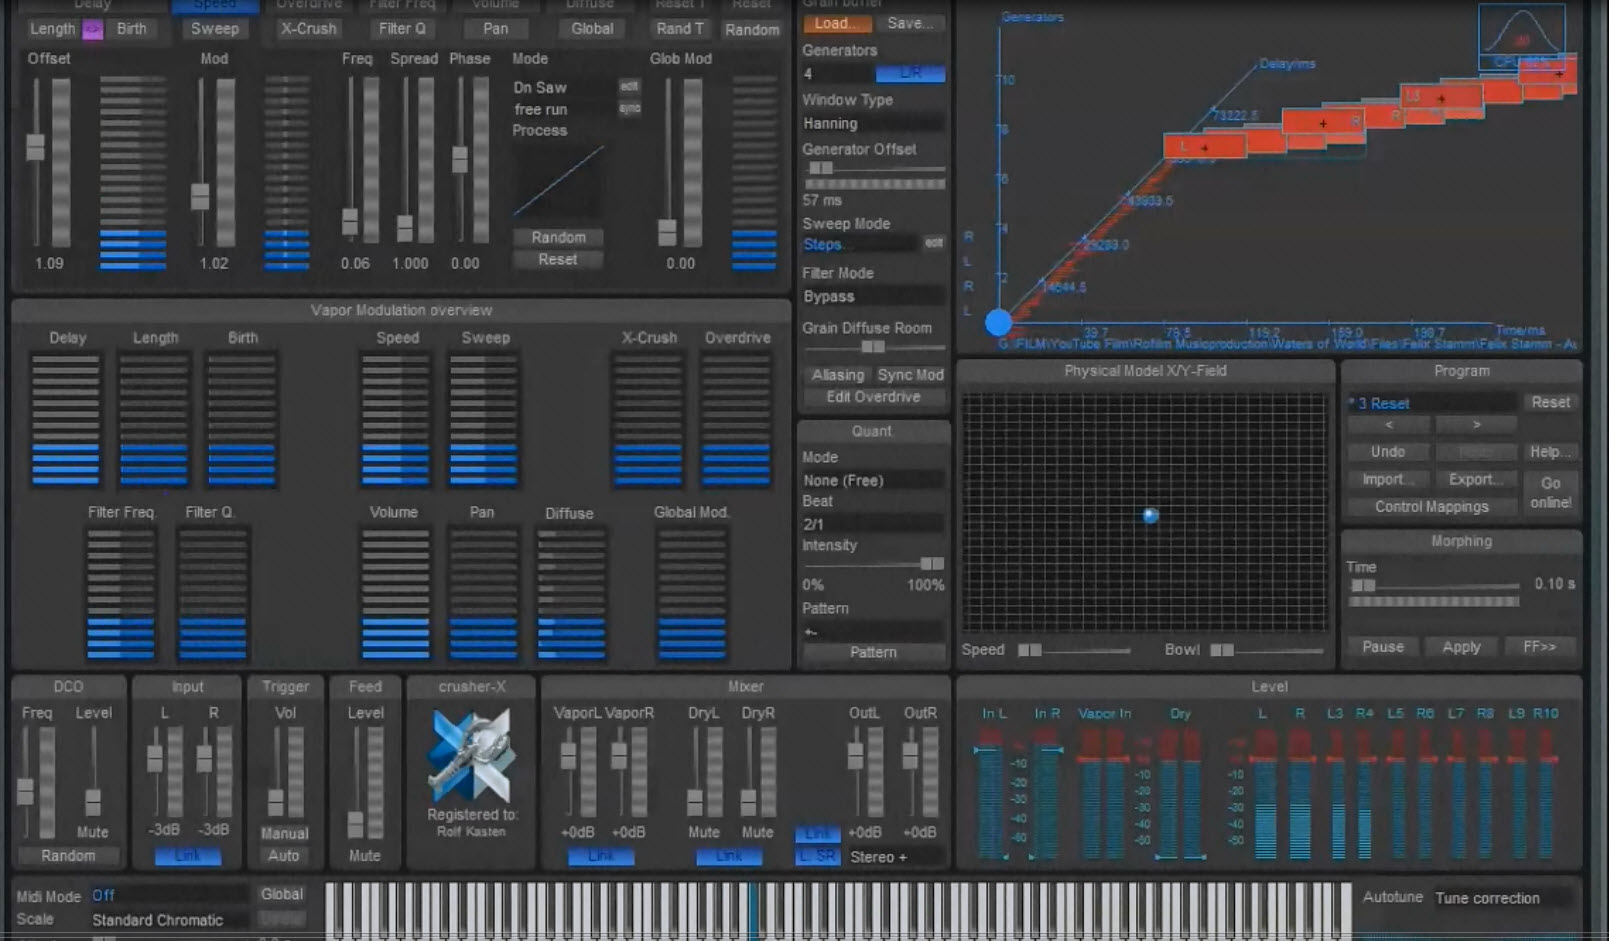Click Undo in Program panel
The width and height of the screenshot is (1609, 941).
pos(1388,452)
